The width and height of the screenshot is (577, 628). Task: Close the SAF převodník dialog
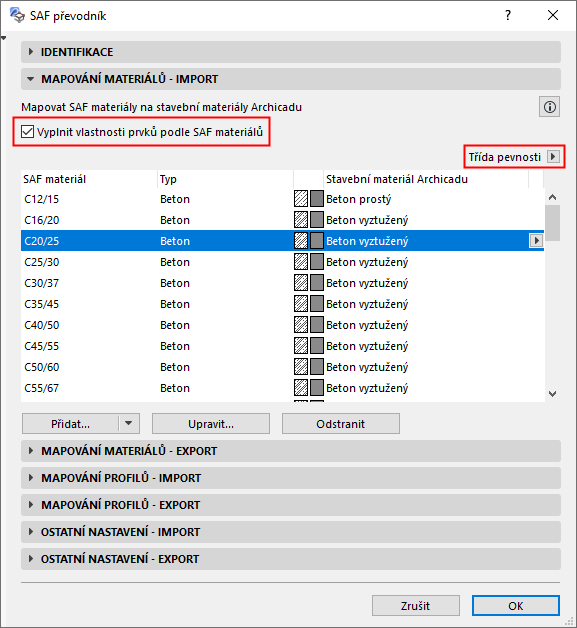(553, 16)
